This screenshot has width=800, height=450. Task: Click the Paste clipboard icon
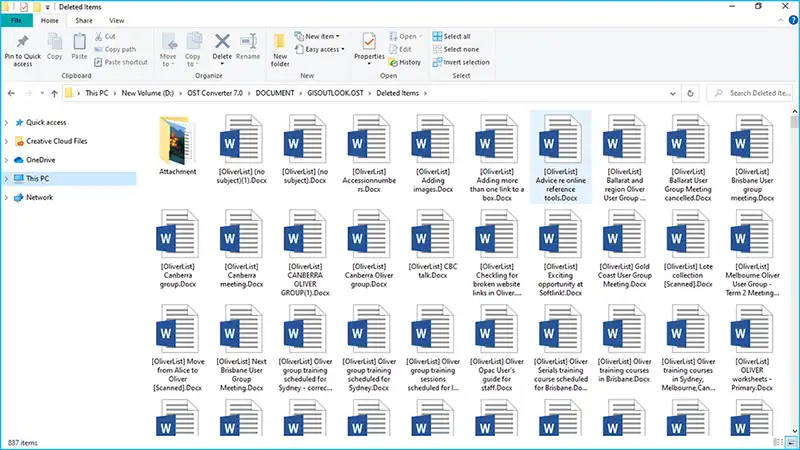click(x=79, y=42)
